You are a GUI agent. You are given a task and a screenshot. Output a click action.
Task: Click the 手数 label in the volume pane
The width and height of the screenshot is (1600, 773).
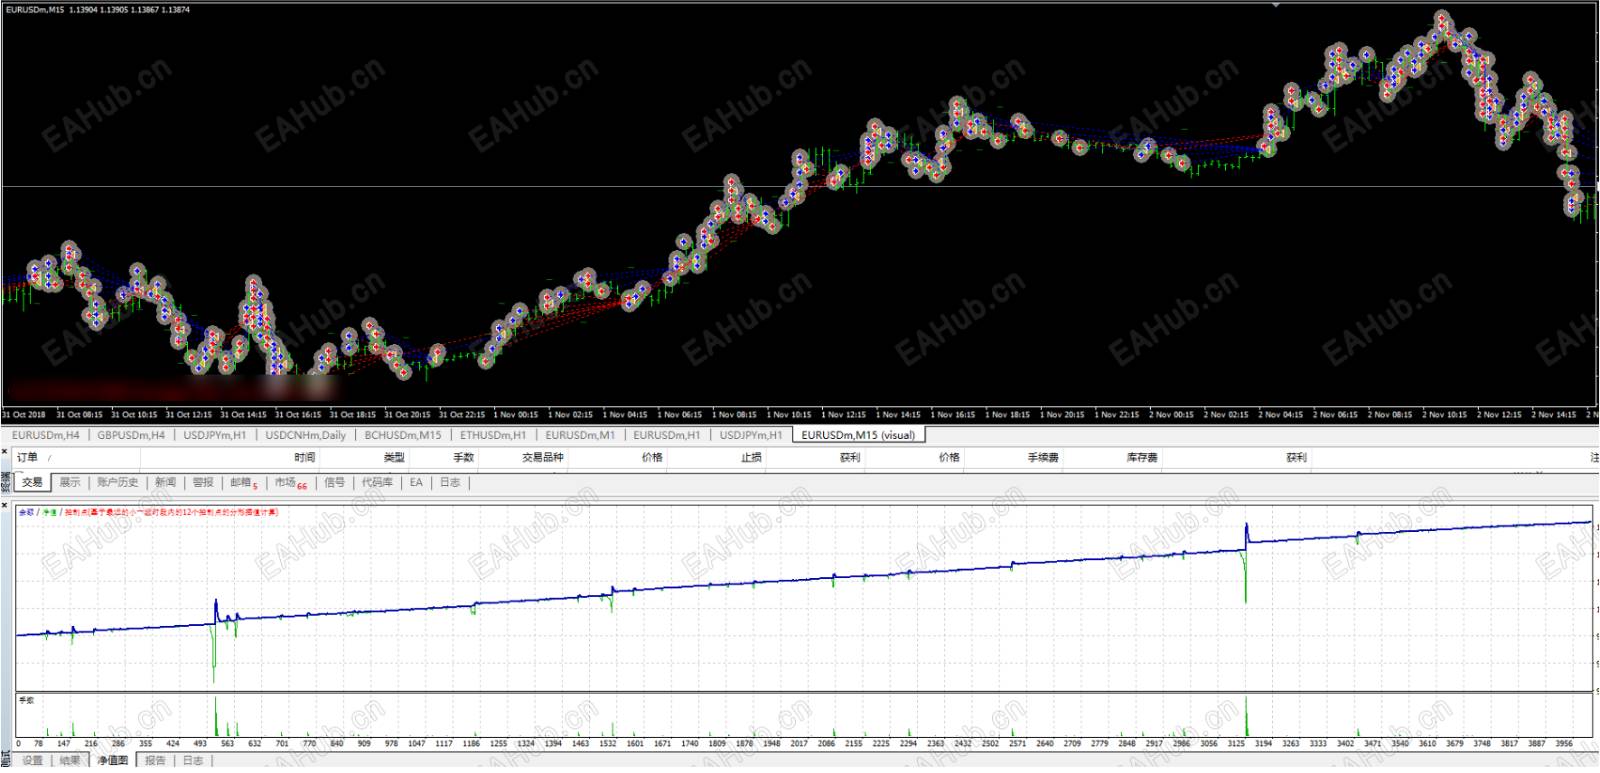(x=27, y=700)
